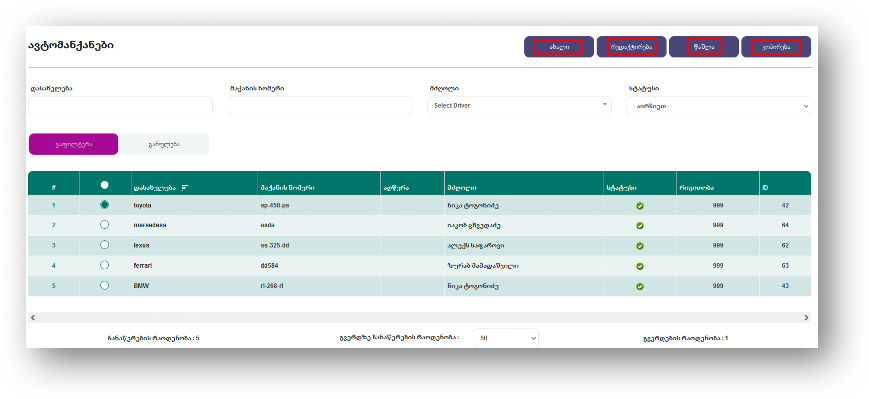
Task: Apply filter with the purple გაფილტვრა button
Action: [73, 144]
